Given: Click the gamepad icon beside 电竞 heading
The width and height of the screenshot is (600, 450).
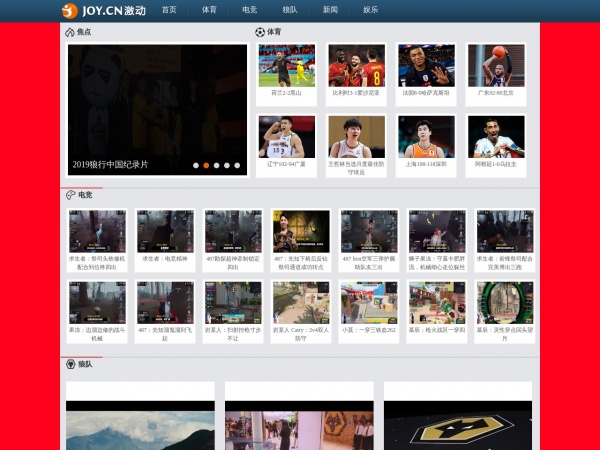Looking at the screenshot, I should [x=70, y=195].
